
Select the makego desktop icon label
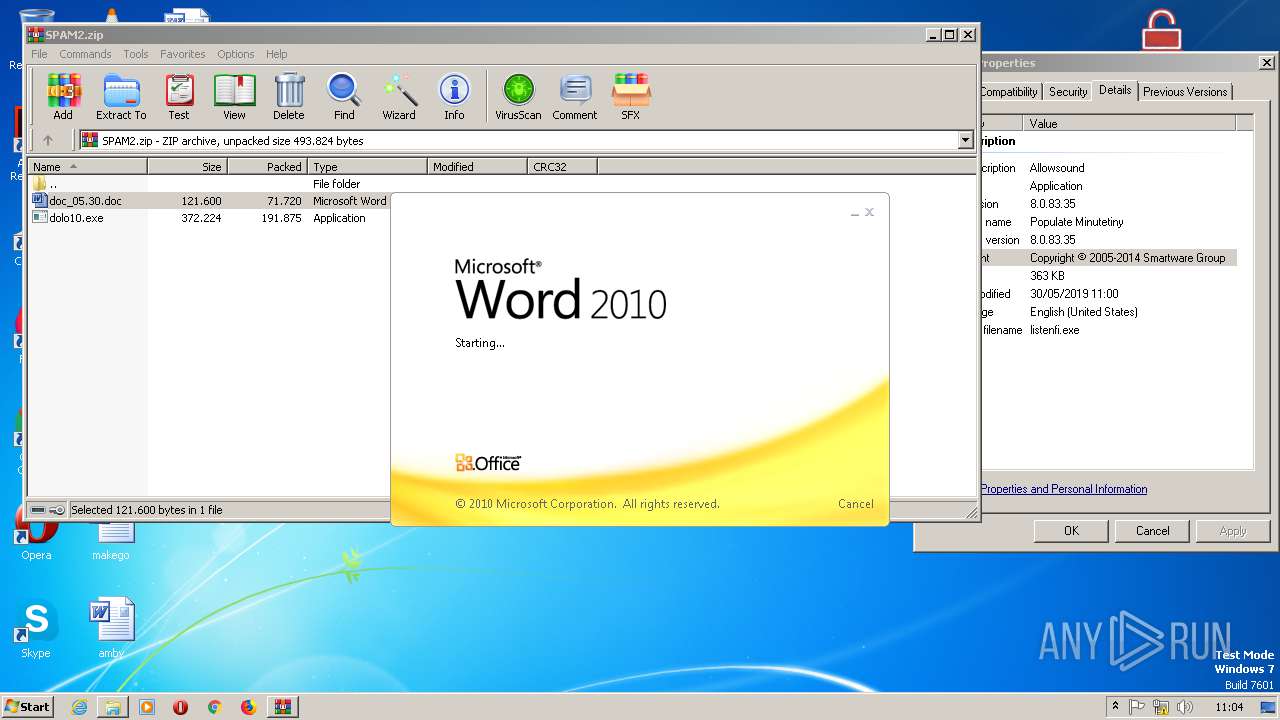pyautogui.click(x=111, y=555)
